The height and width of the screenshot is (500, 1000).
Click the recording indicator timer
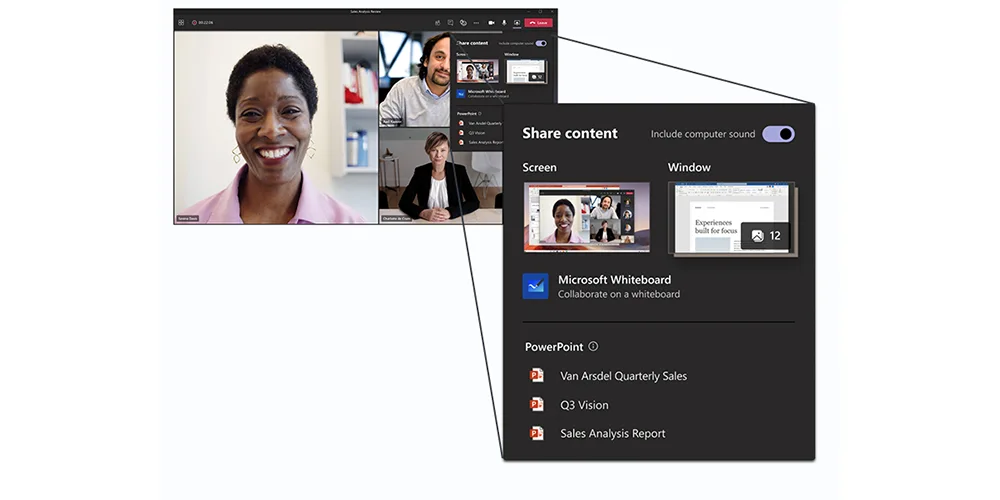(203, 22)
